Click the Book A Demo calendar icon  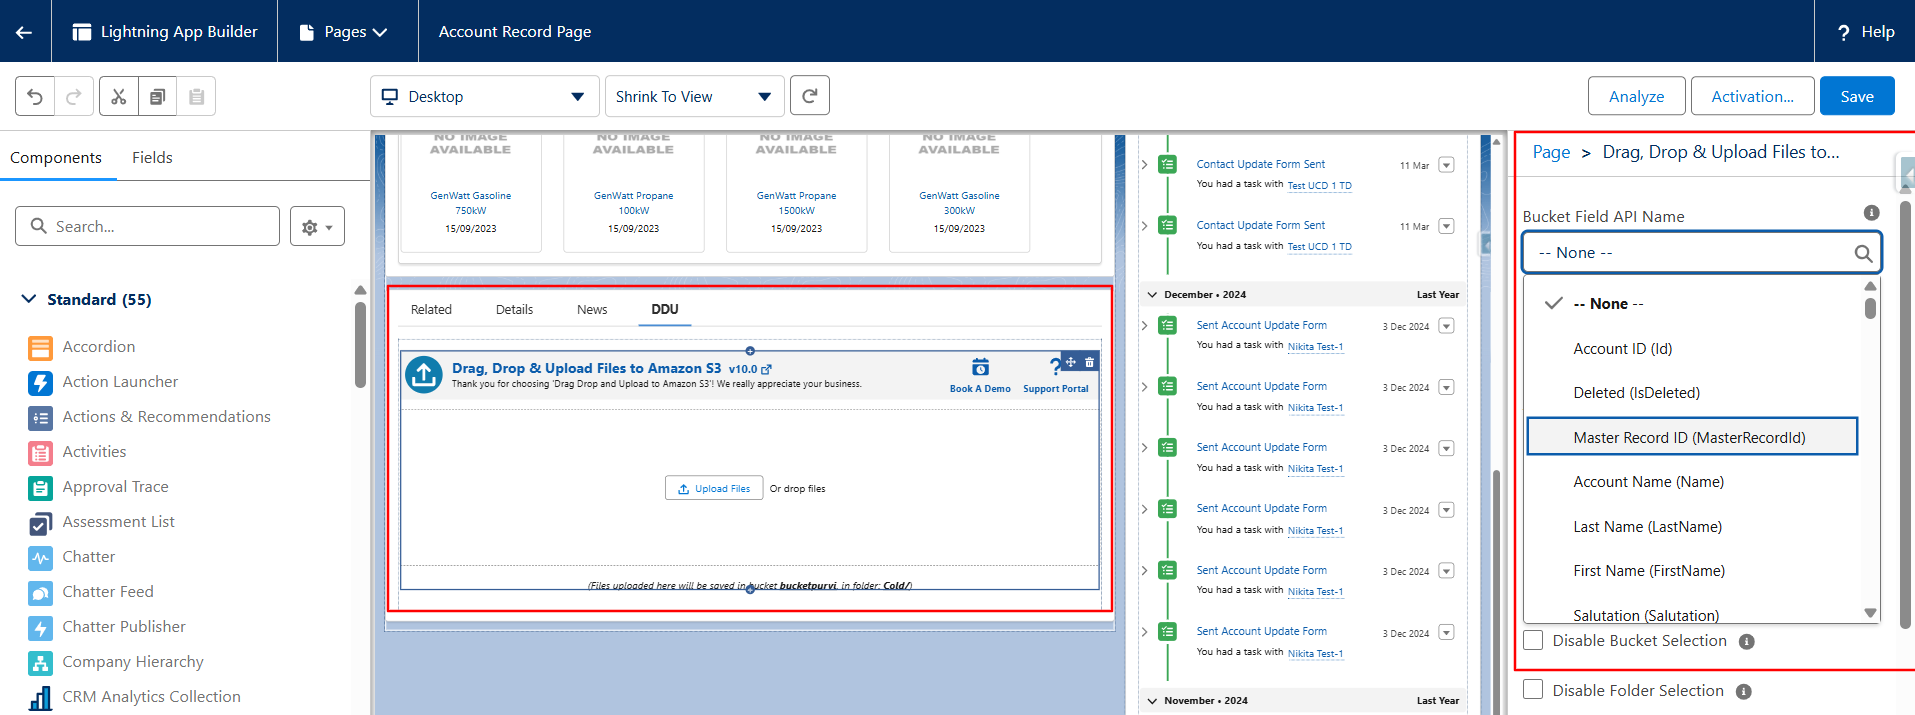coord(980,367)
